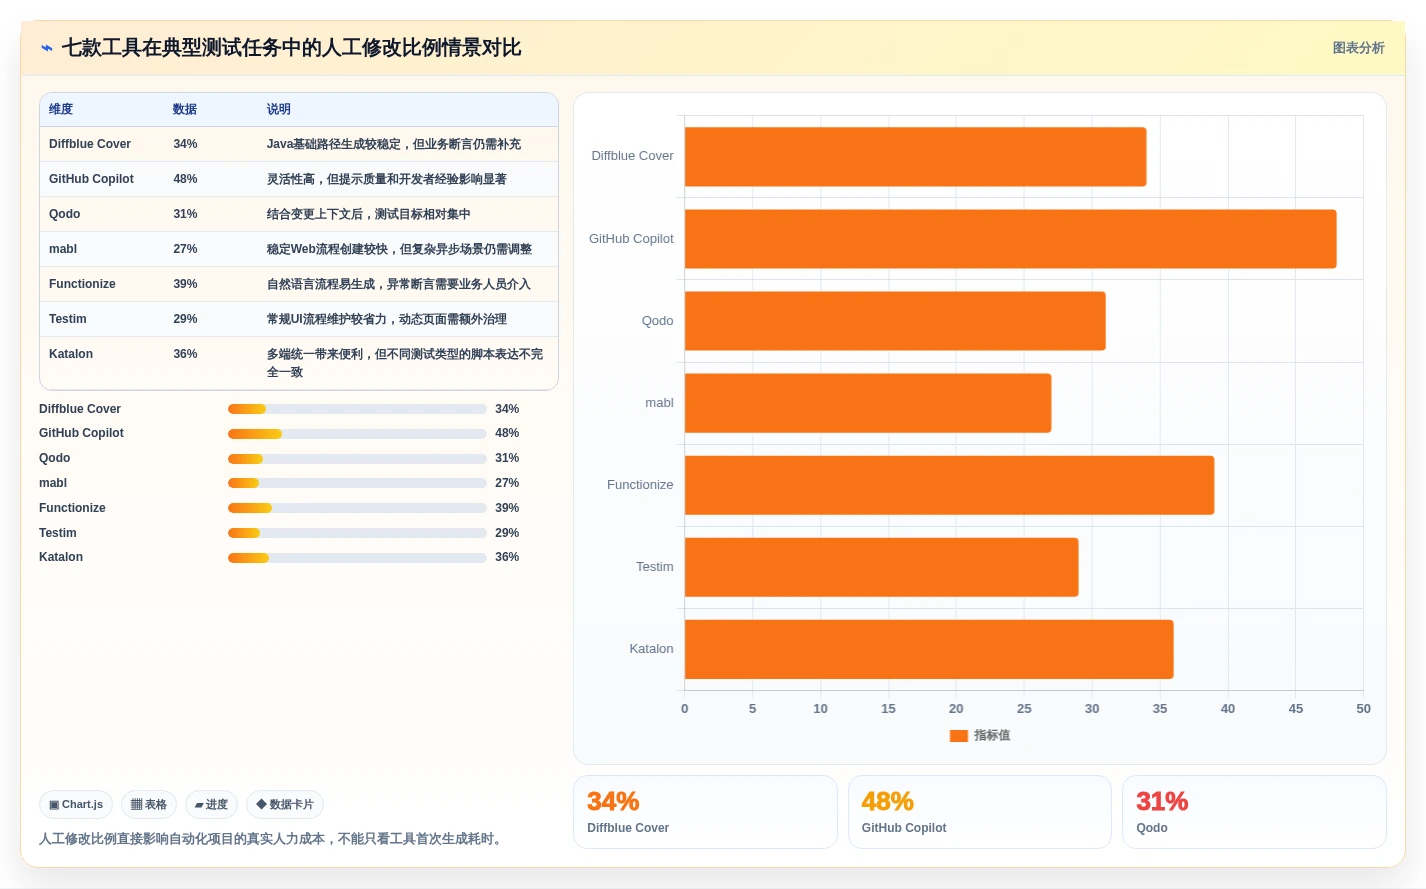Click the 48% value in table
This screenshot has height=889, width=1426.
tap(185, 179)
